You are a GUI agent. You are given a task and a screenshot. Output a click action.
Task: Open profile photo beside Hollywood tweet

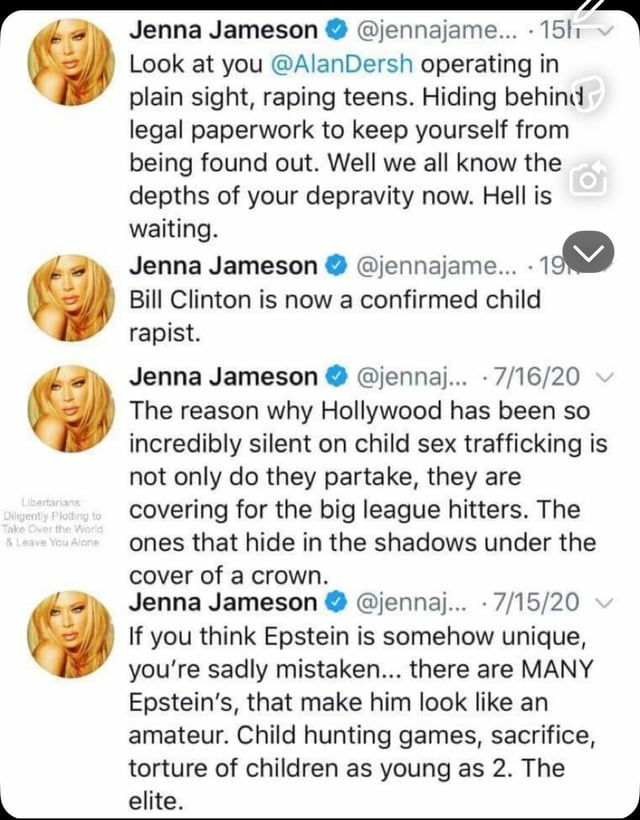[71, 408]
